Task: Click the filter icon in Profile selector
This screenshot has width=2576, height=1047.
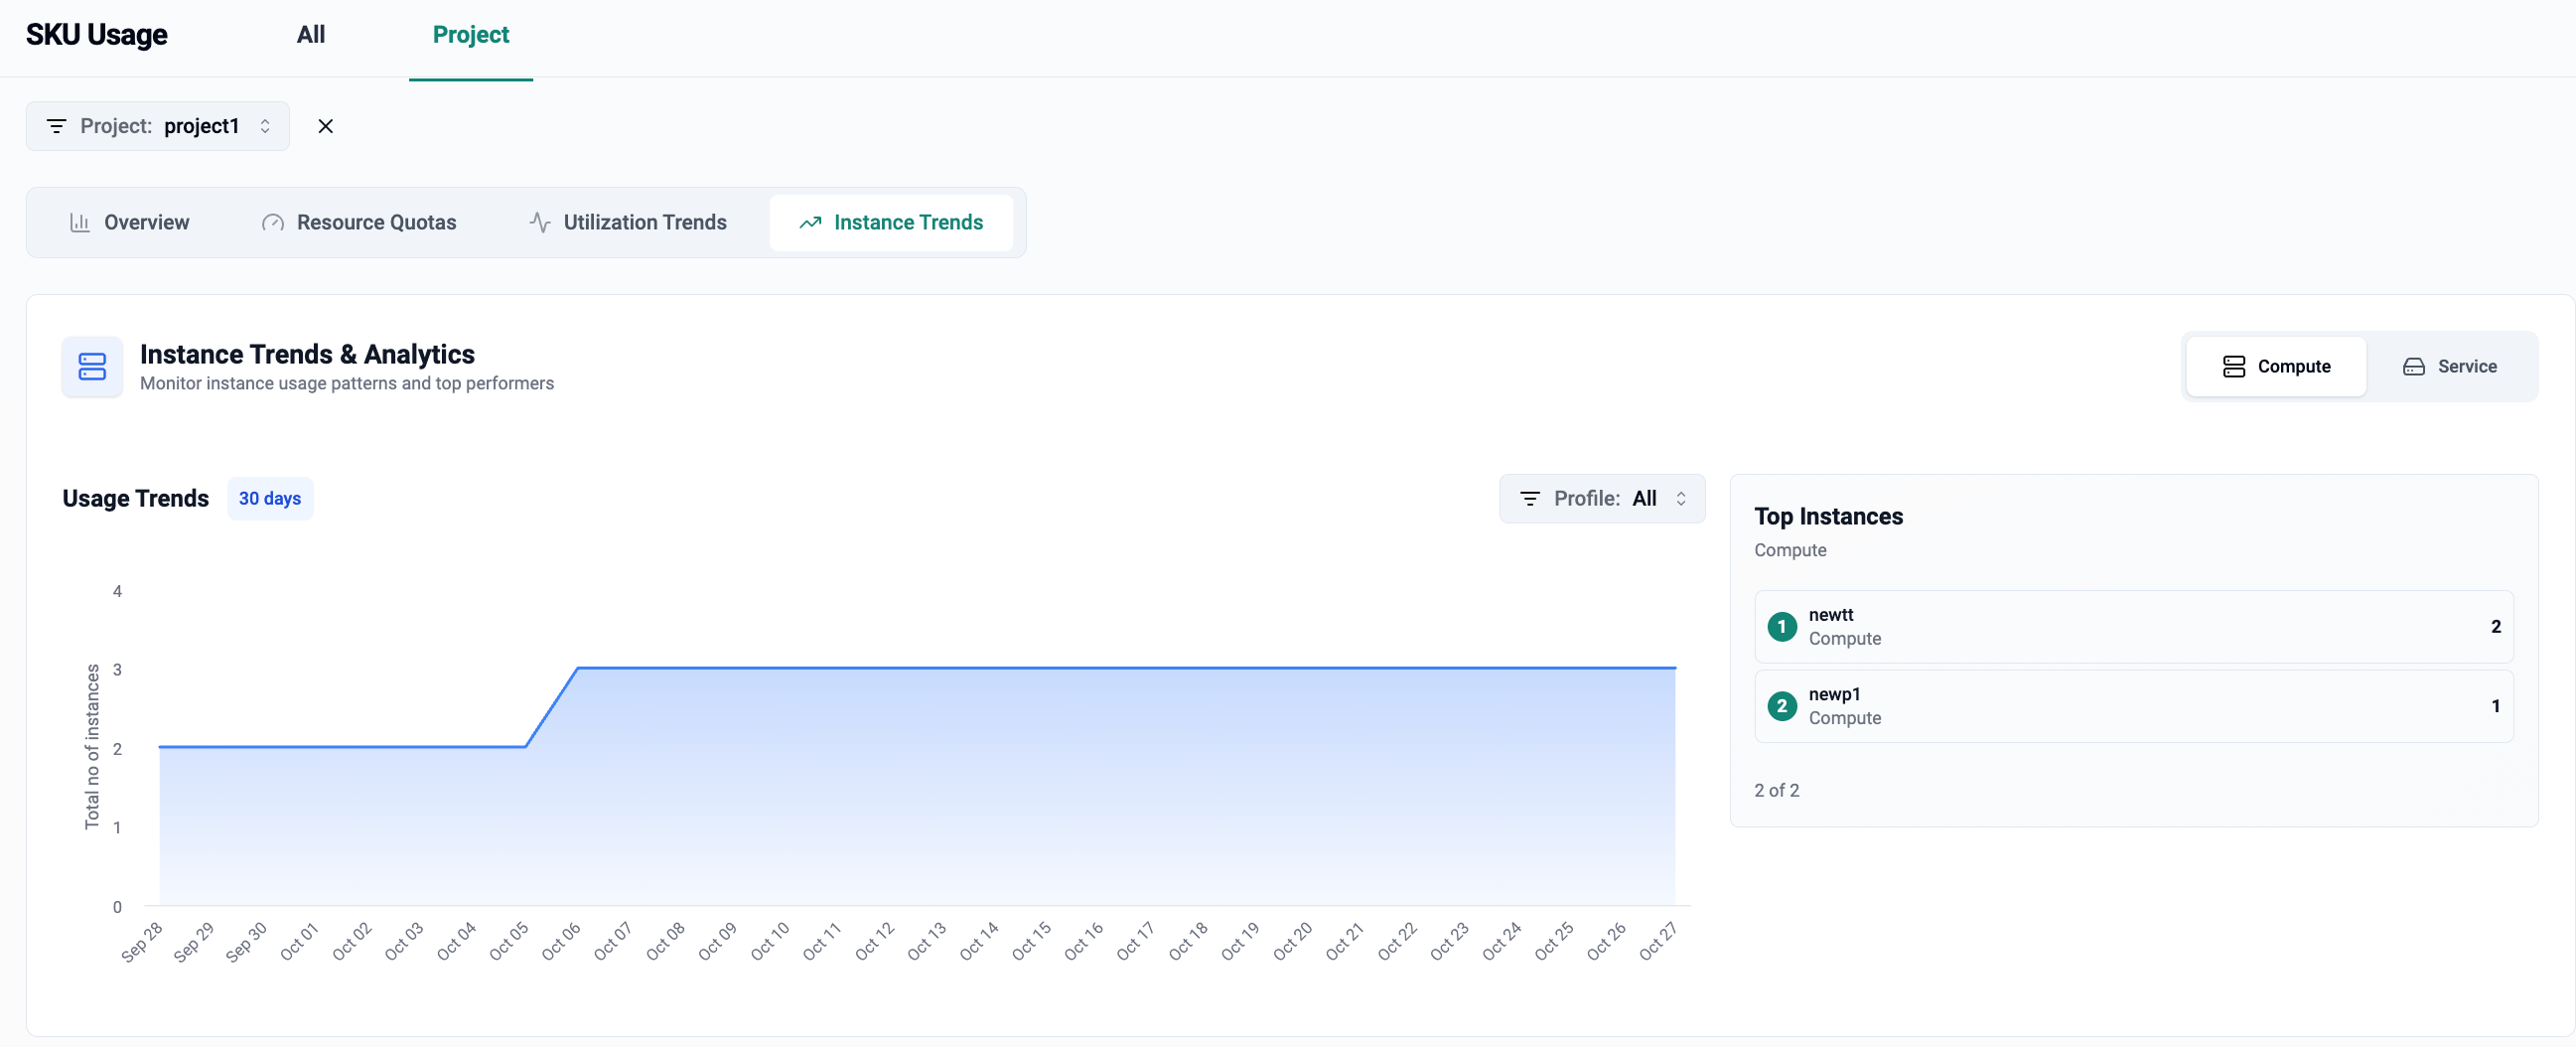Action: 1529,498
